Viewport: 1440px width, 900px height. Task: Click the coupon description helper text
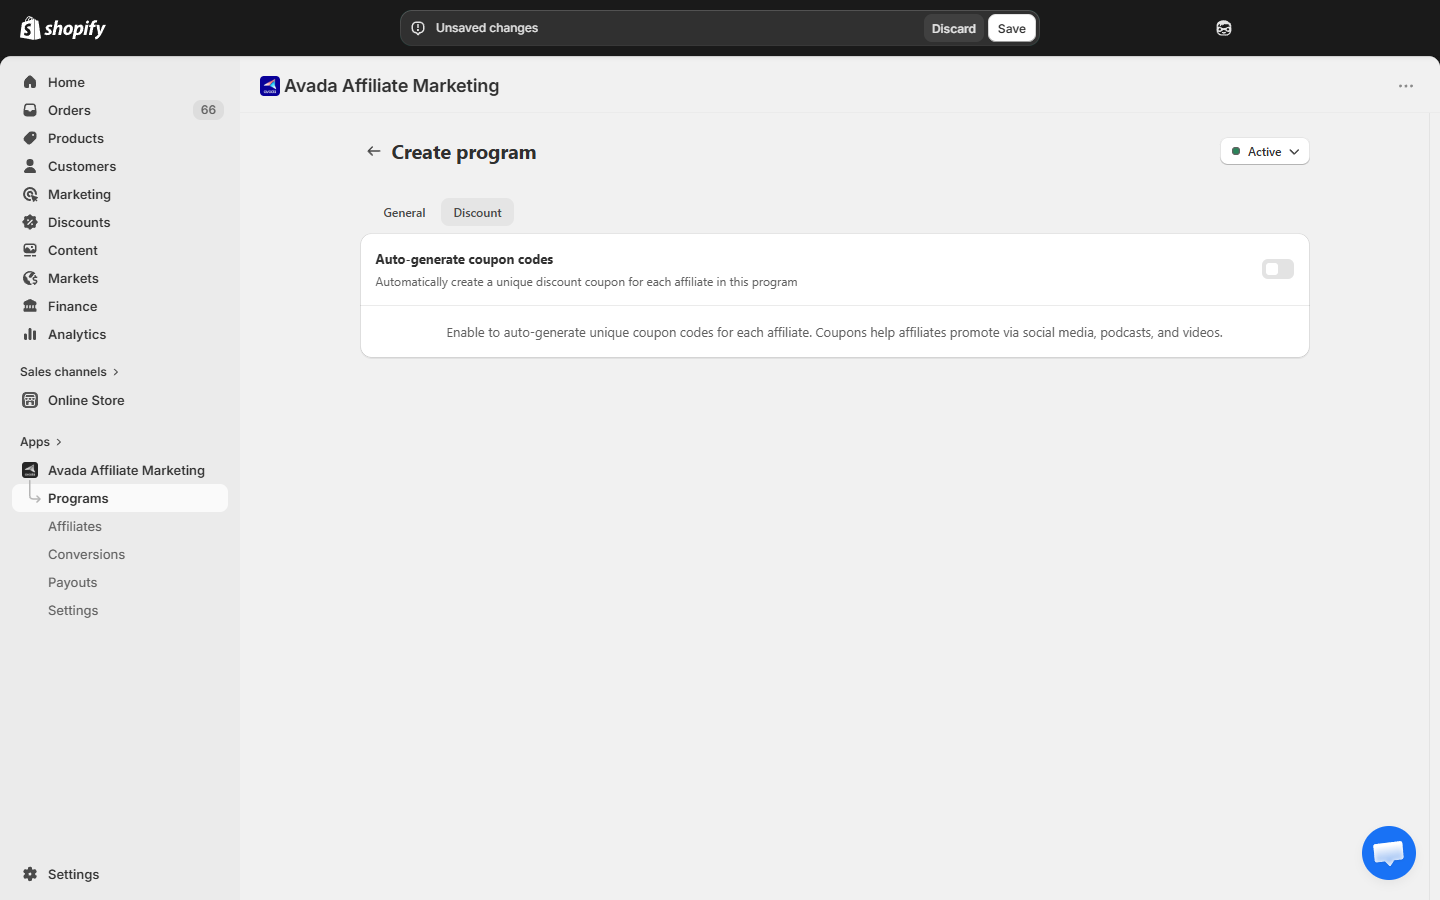pyautogui.click(x=835, y=332)
